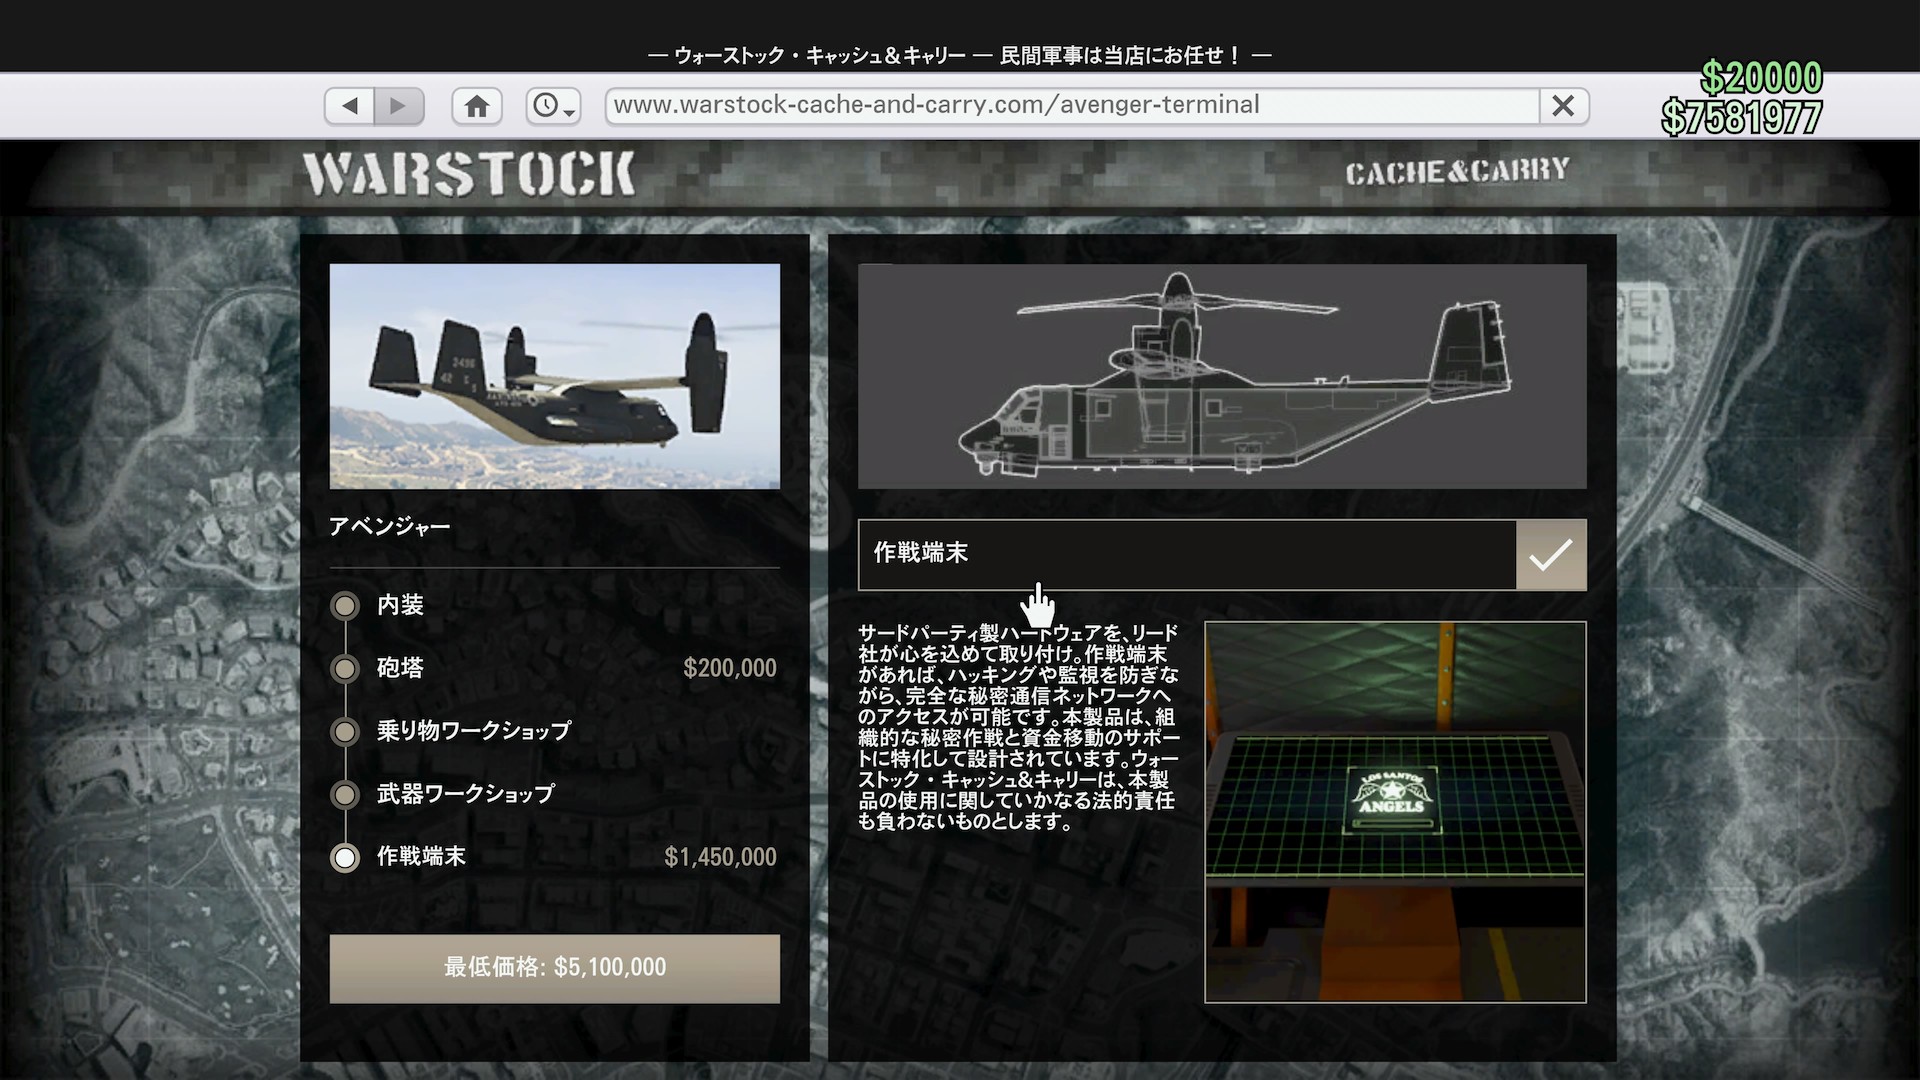
Task: Click the Avenger wireframe blueprint image
Action: click(1221, 376)
